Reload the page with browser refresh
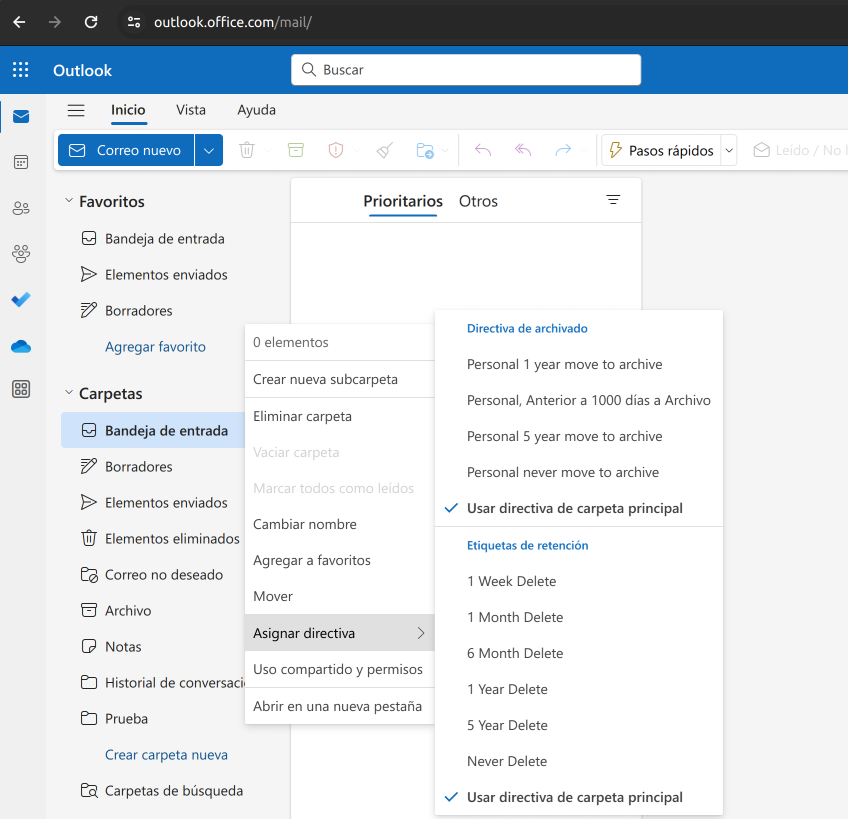 91,21
